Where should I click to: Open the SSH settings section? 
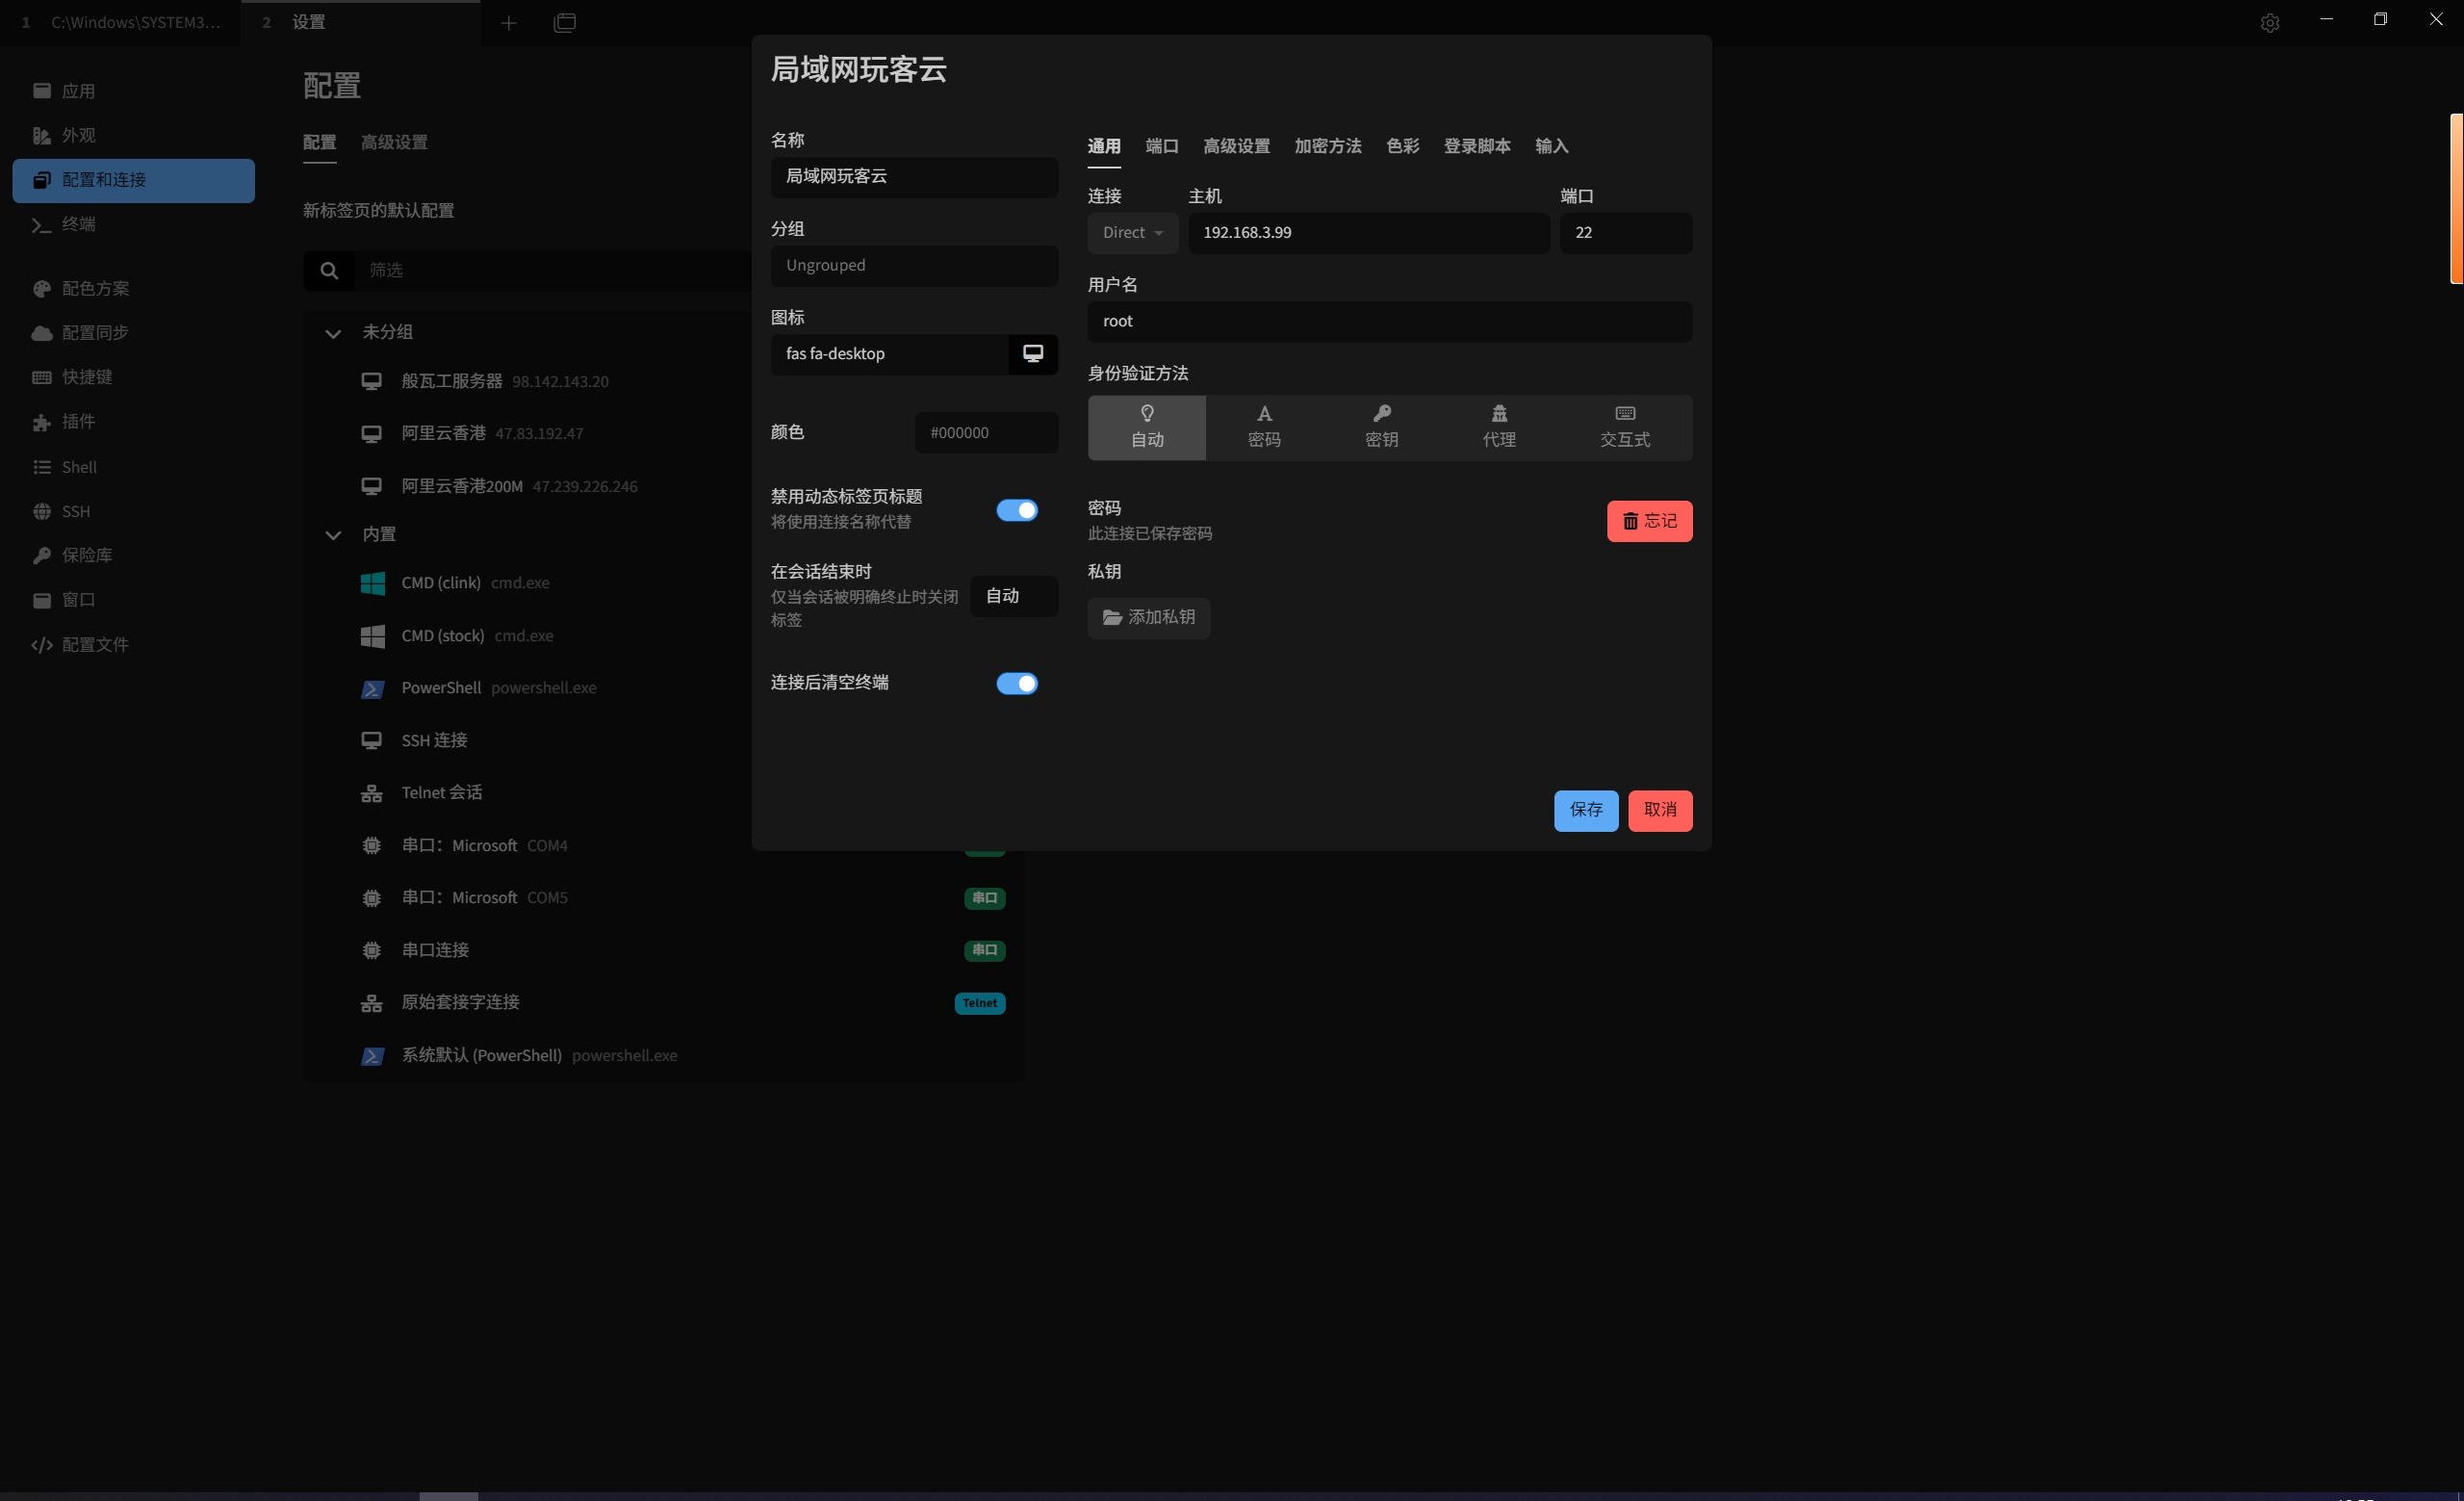tap(133, 511)
